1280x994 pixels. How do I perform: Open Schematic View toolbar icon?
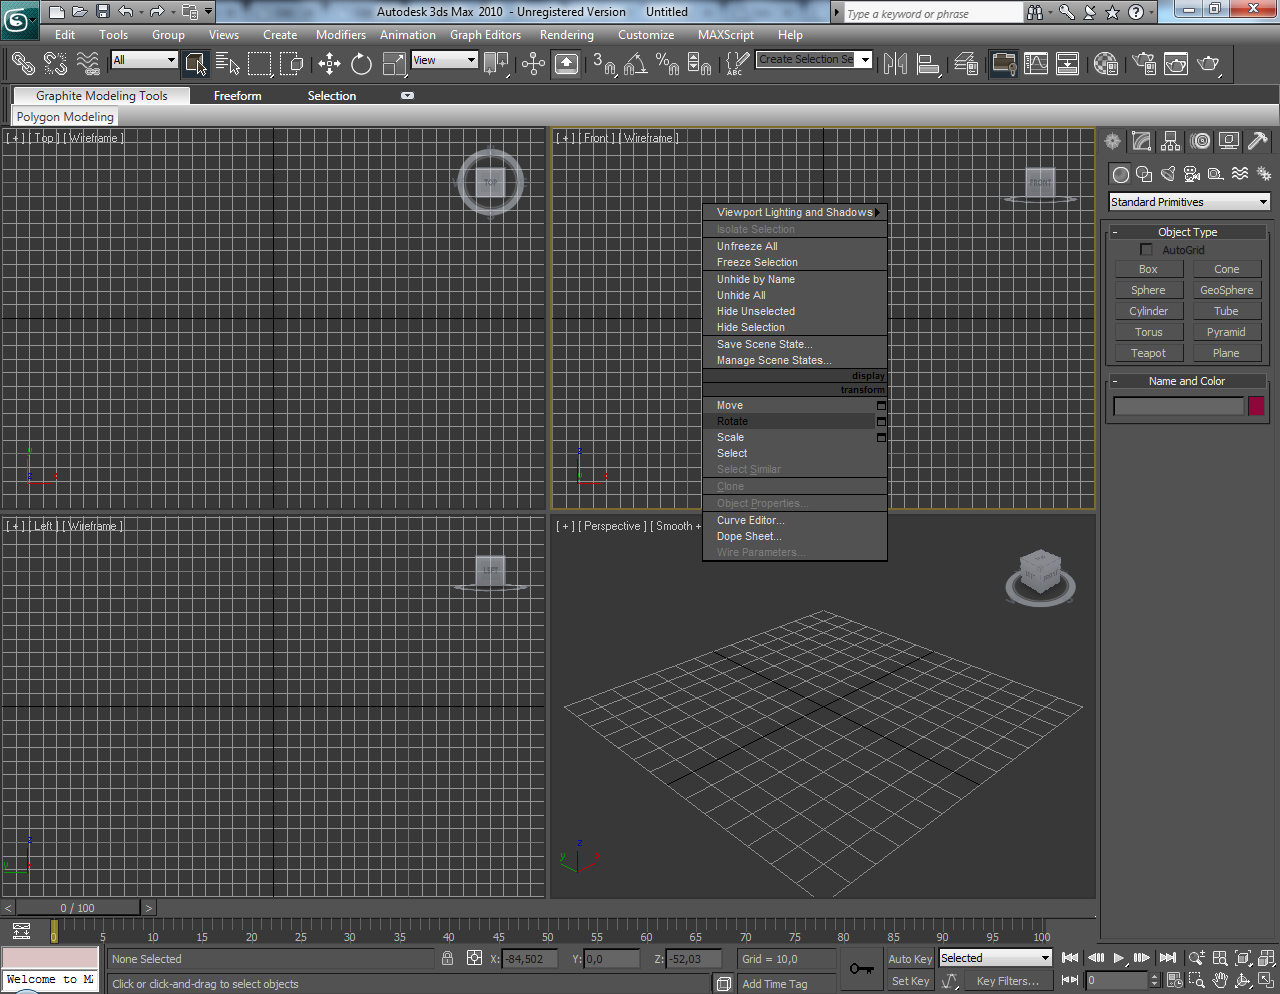tap(1068, 64)
